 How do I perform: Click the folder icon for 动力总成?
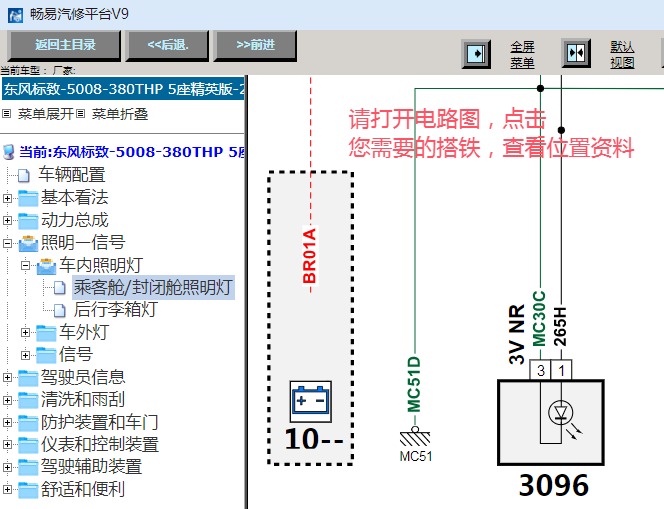[28, 220]
